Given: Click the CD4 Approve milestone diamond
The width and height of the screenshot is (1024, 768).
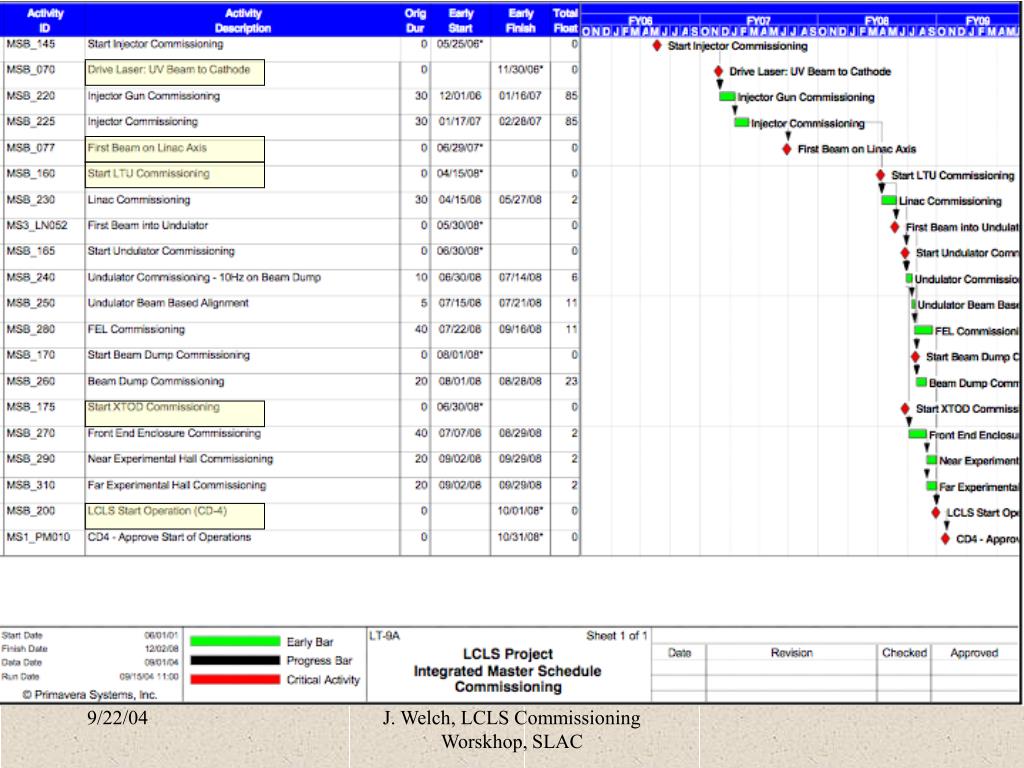Looking at the screenshot, I should 945,539.
